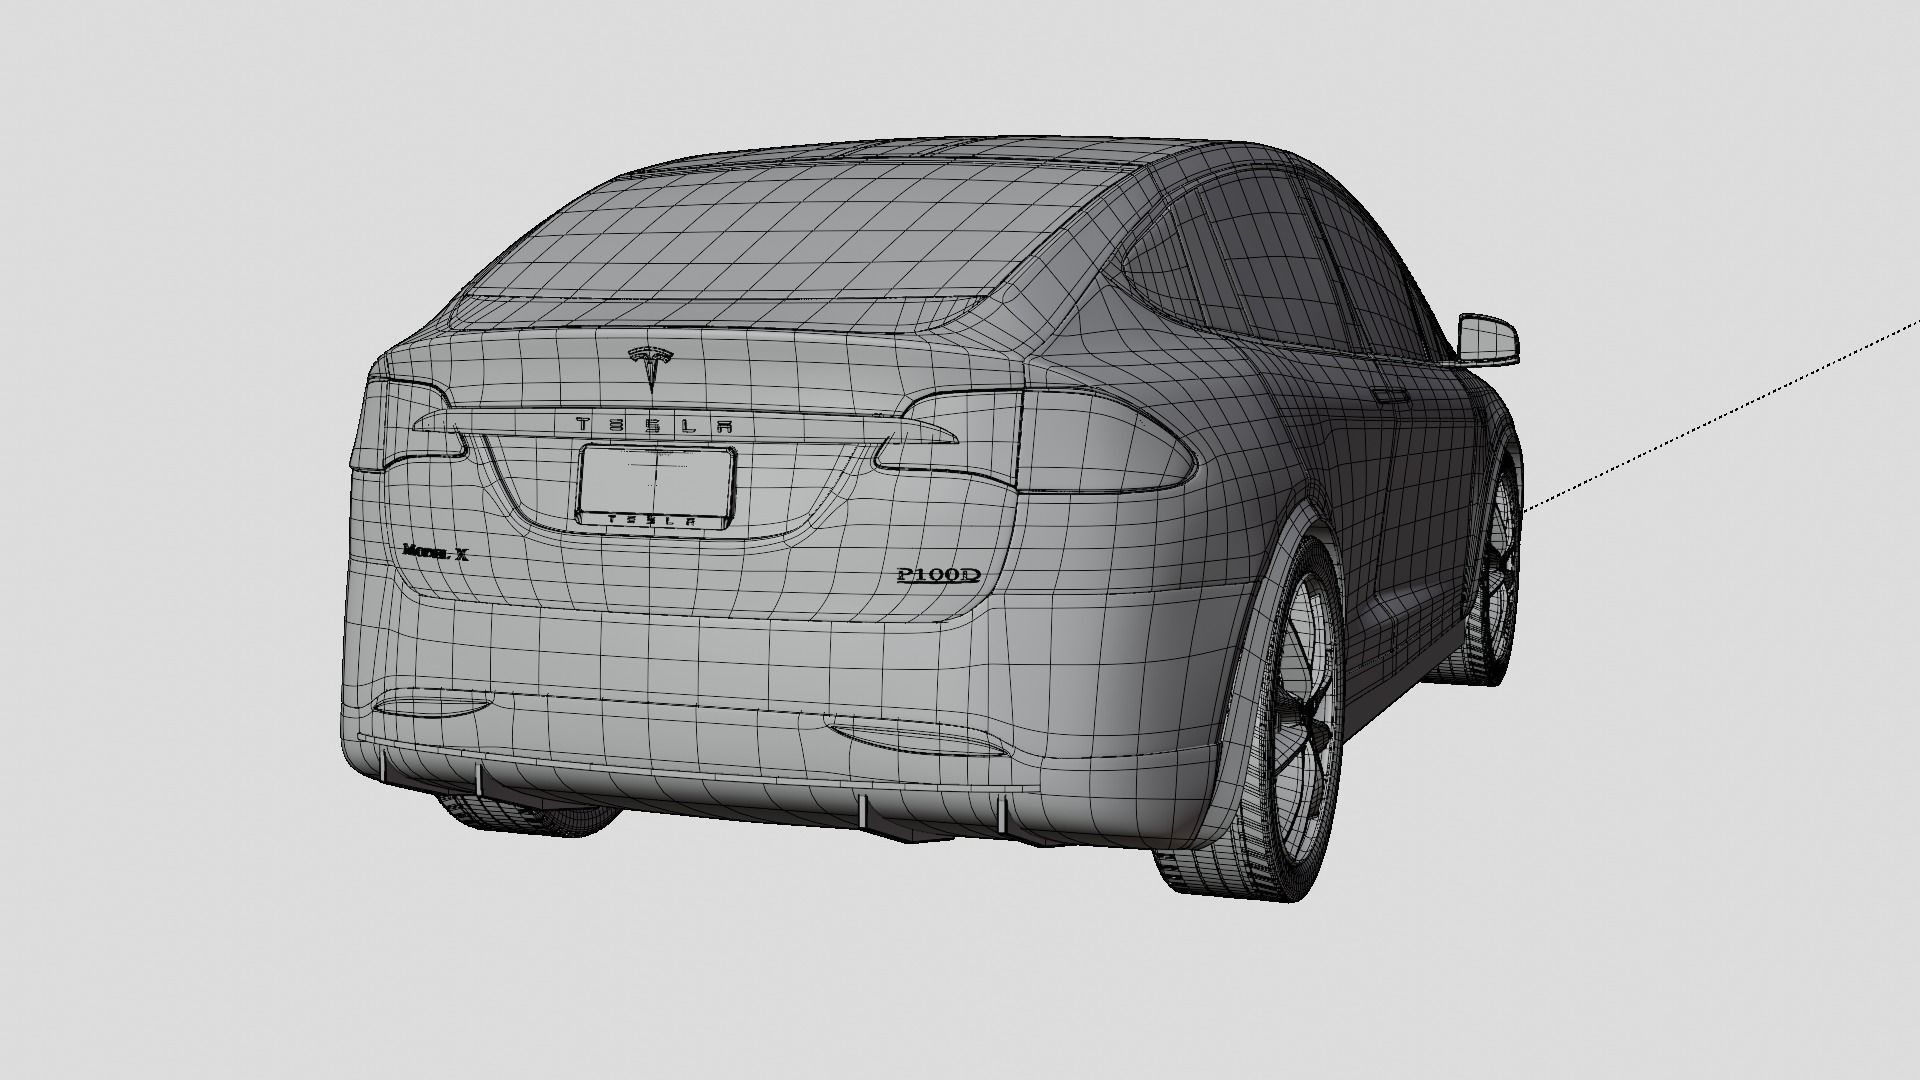1920x1080 pixels.
Task: Select the taillight above the Model X badge
Action: (408, 425)
